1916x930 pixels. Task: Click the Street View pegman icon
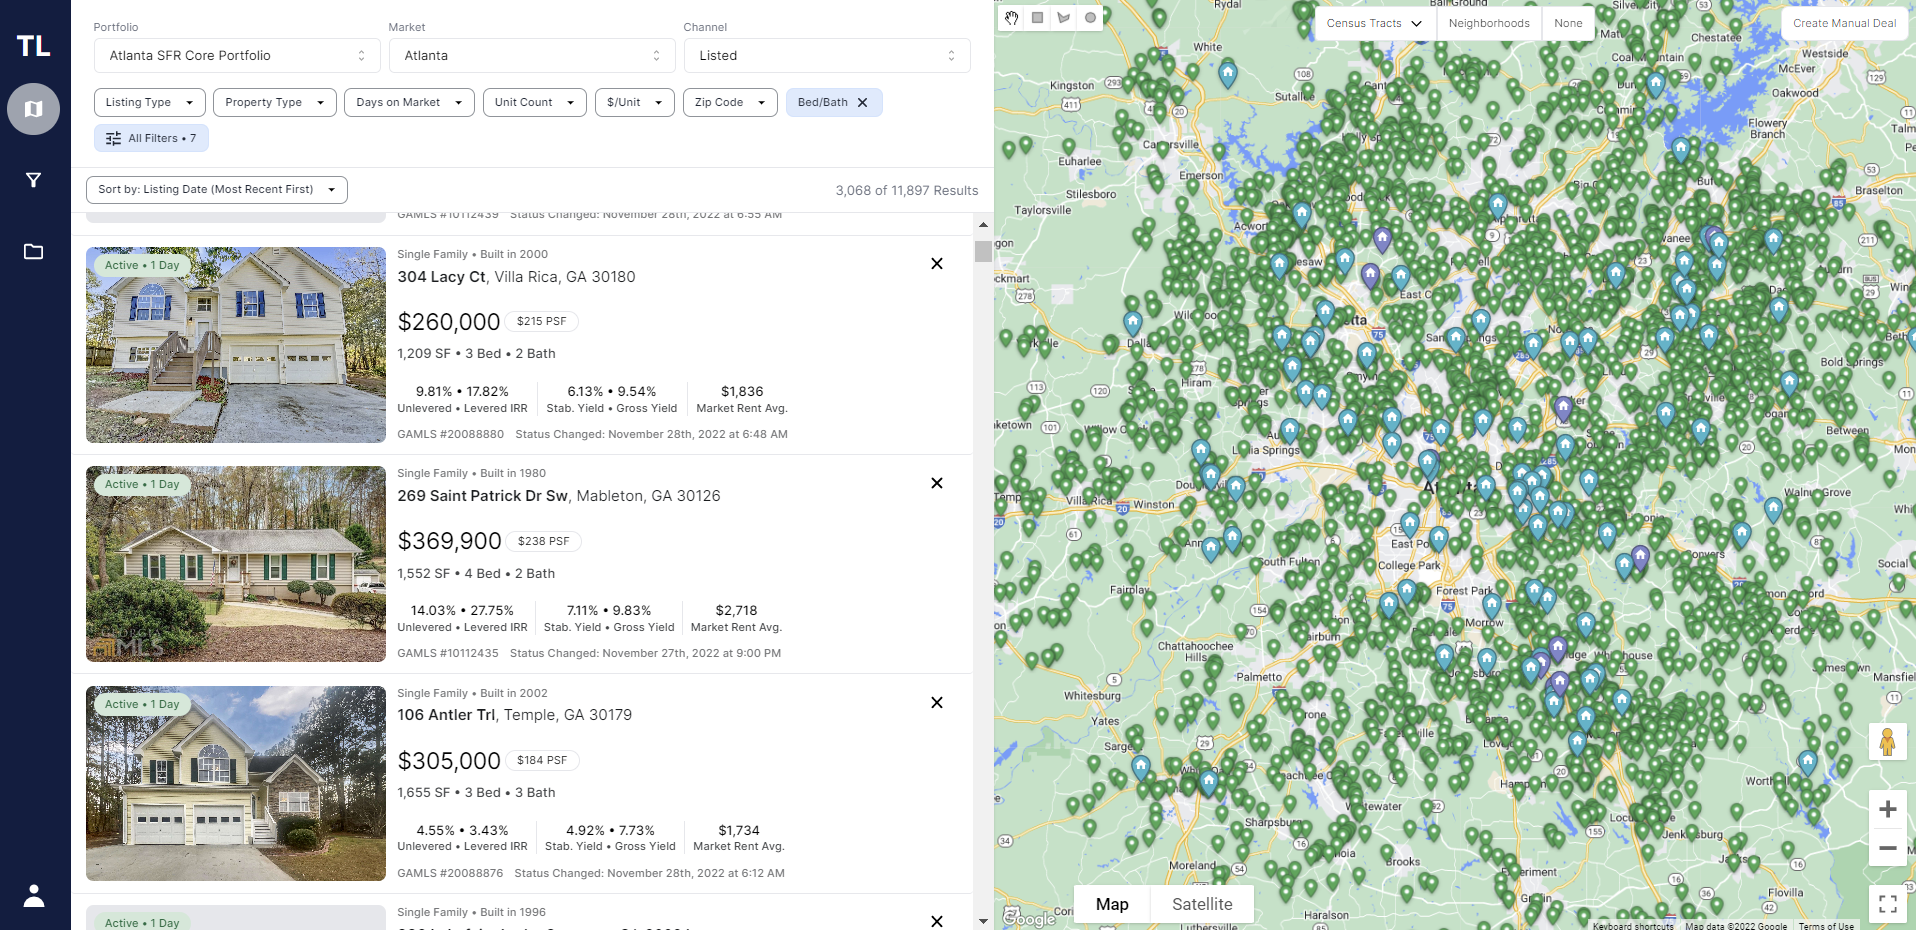click(1888, 742)
